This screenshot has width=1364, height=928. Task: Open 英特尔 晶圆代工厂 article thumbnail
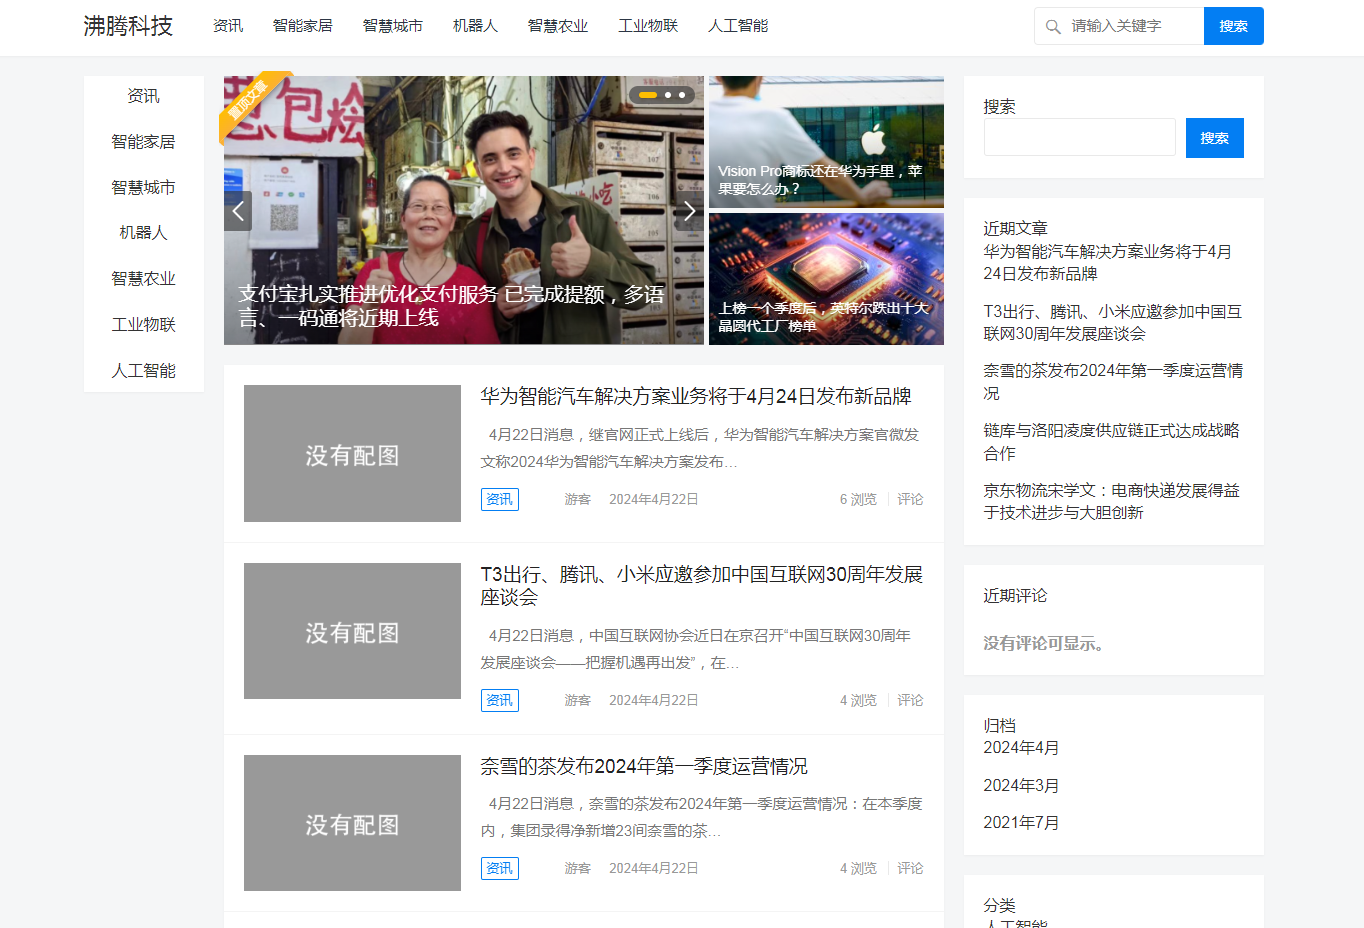[826, 279]
